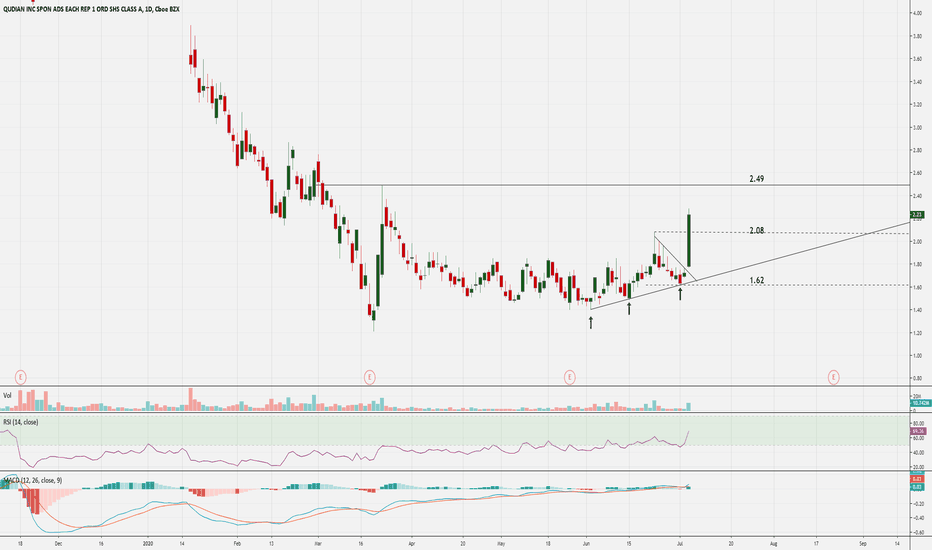932x550 pixels.
Task: Click the May label on the time axis
Action: point(500,543)
